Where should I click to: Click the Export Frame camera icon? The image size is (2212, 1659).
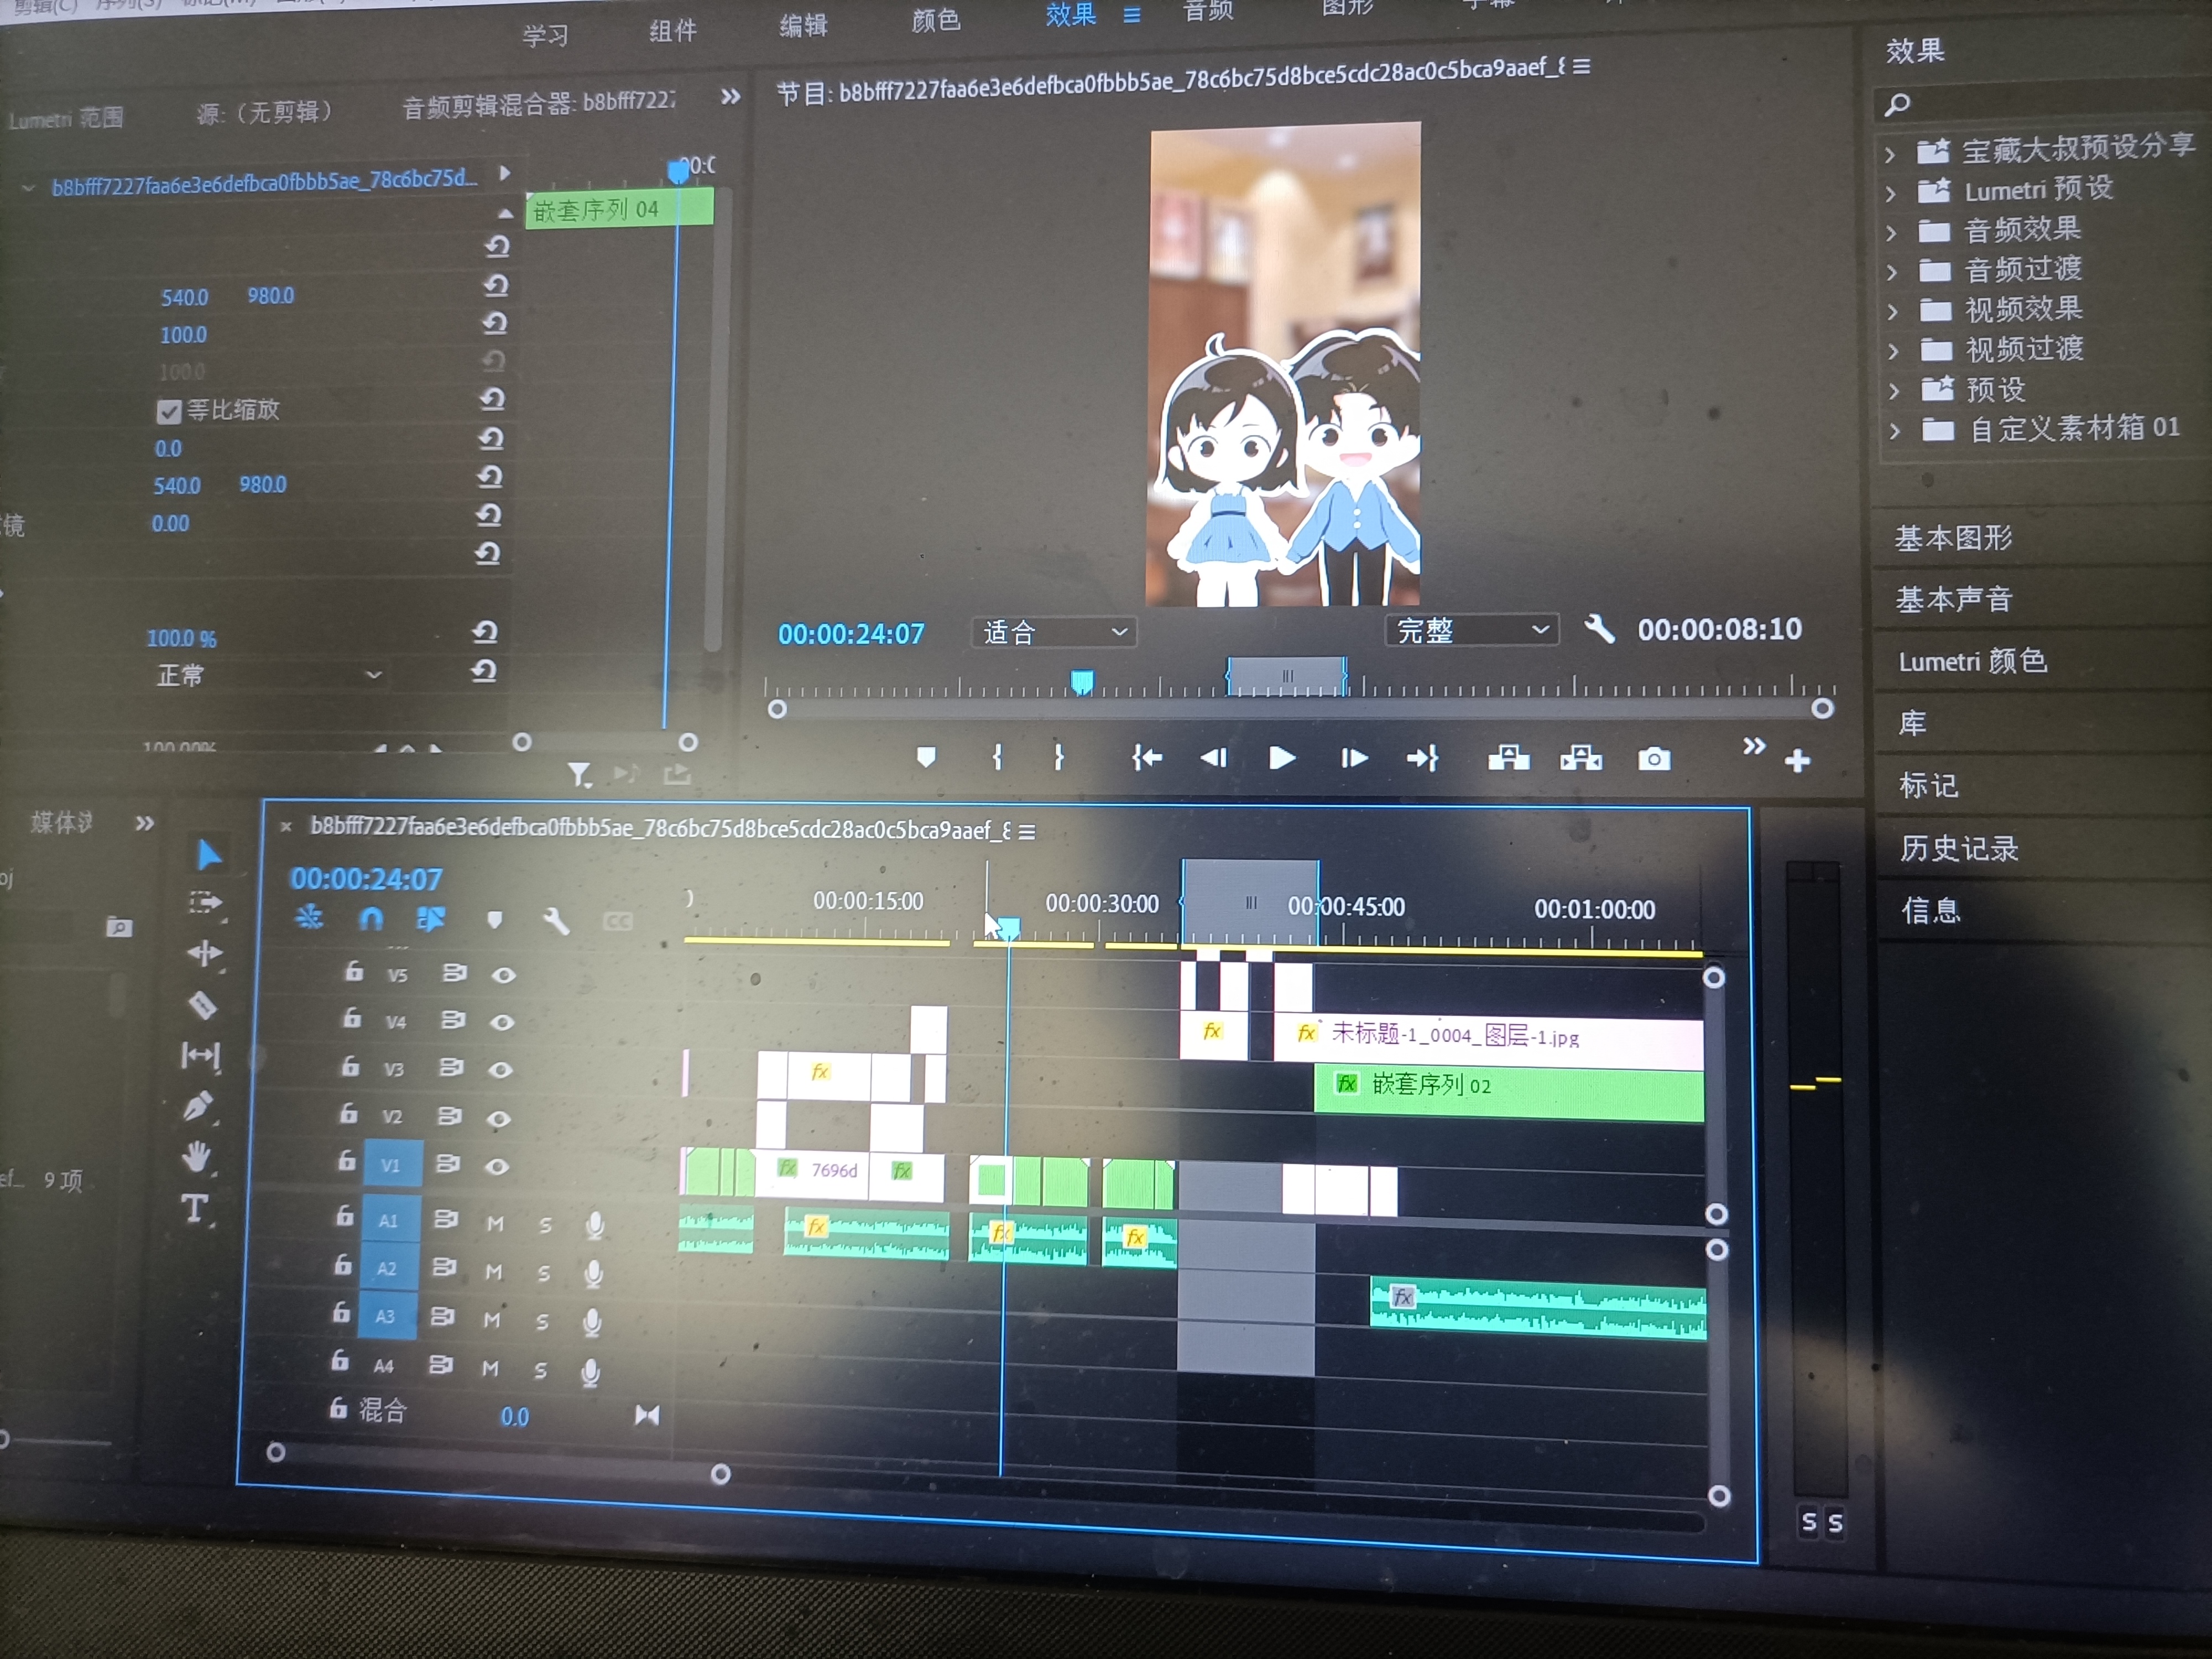click(x=1654, y=759)
